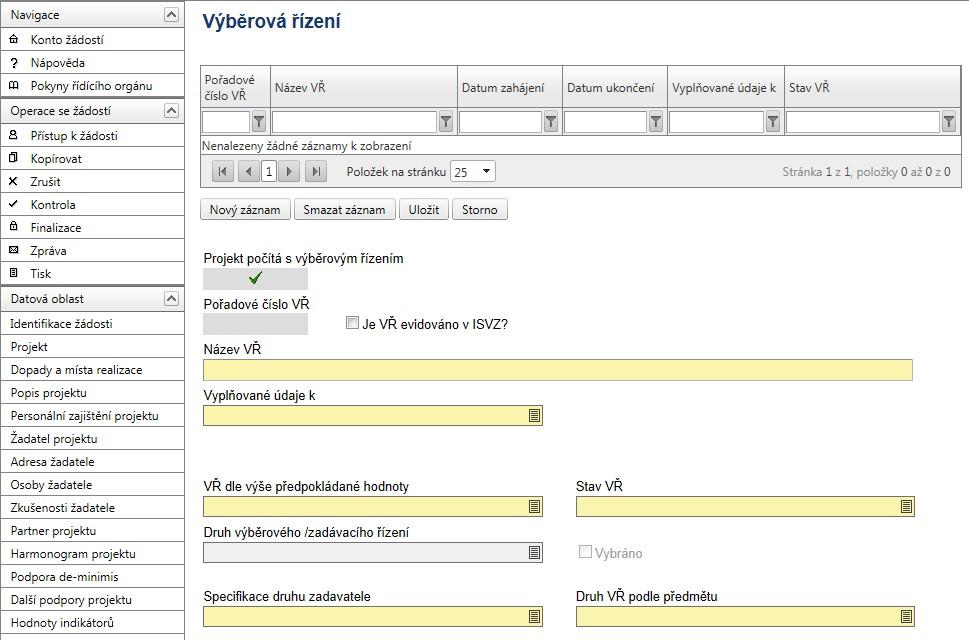Open Položek na stránku dropdown

click(473, 171)
